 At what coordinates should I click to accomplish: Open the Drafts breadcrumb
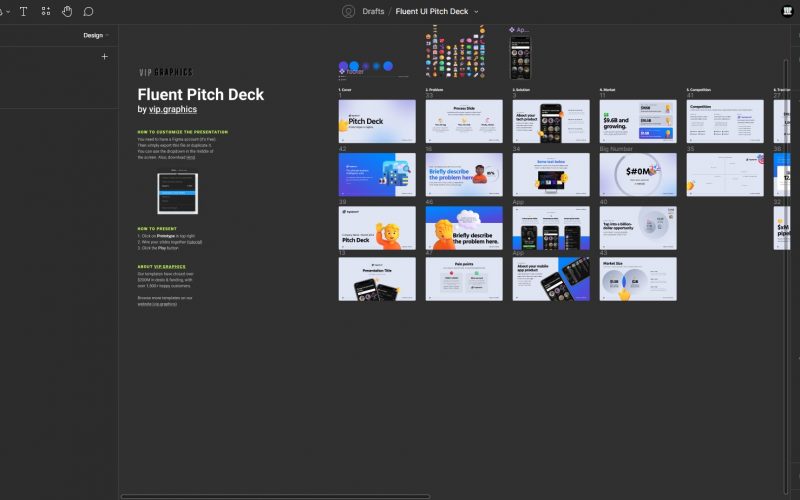pyautogui.click(x=373, y=11)
